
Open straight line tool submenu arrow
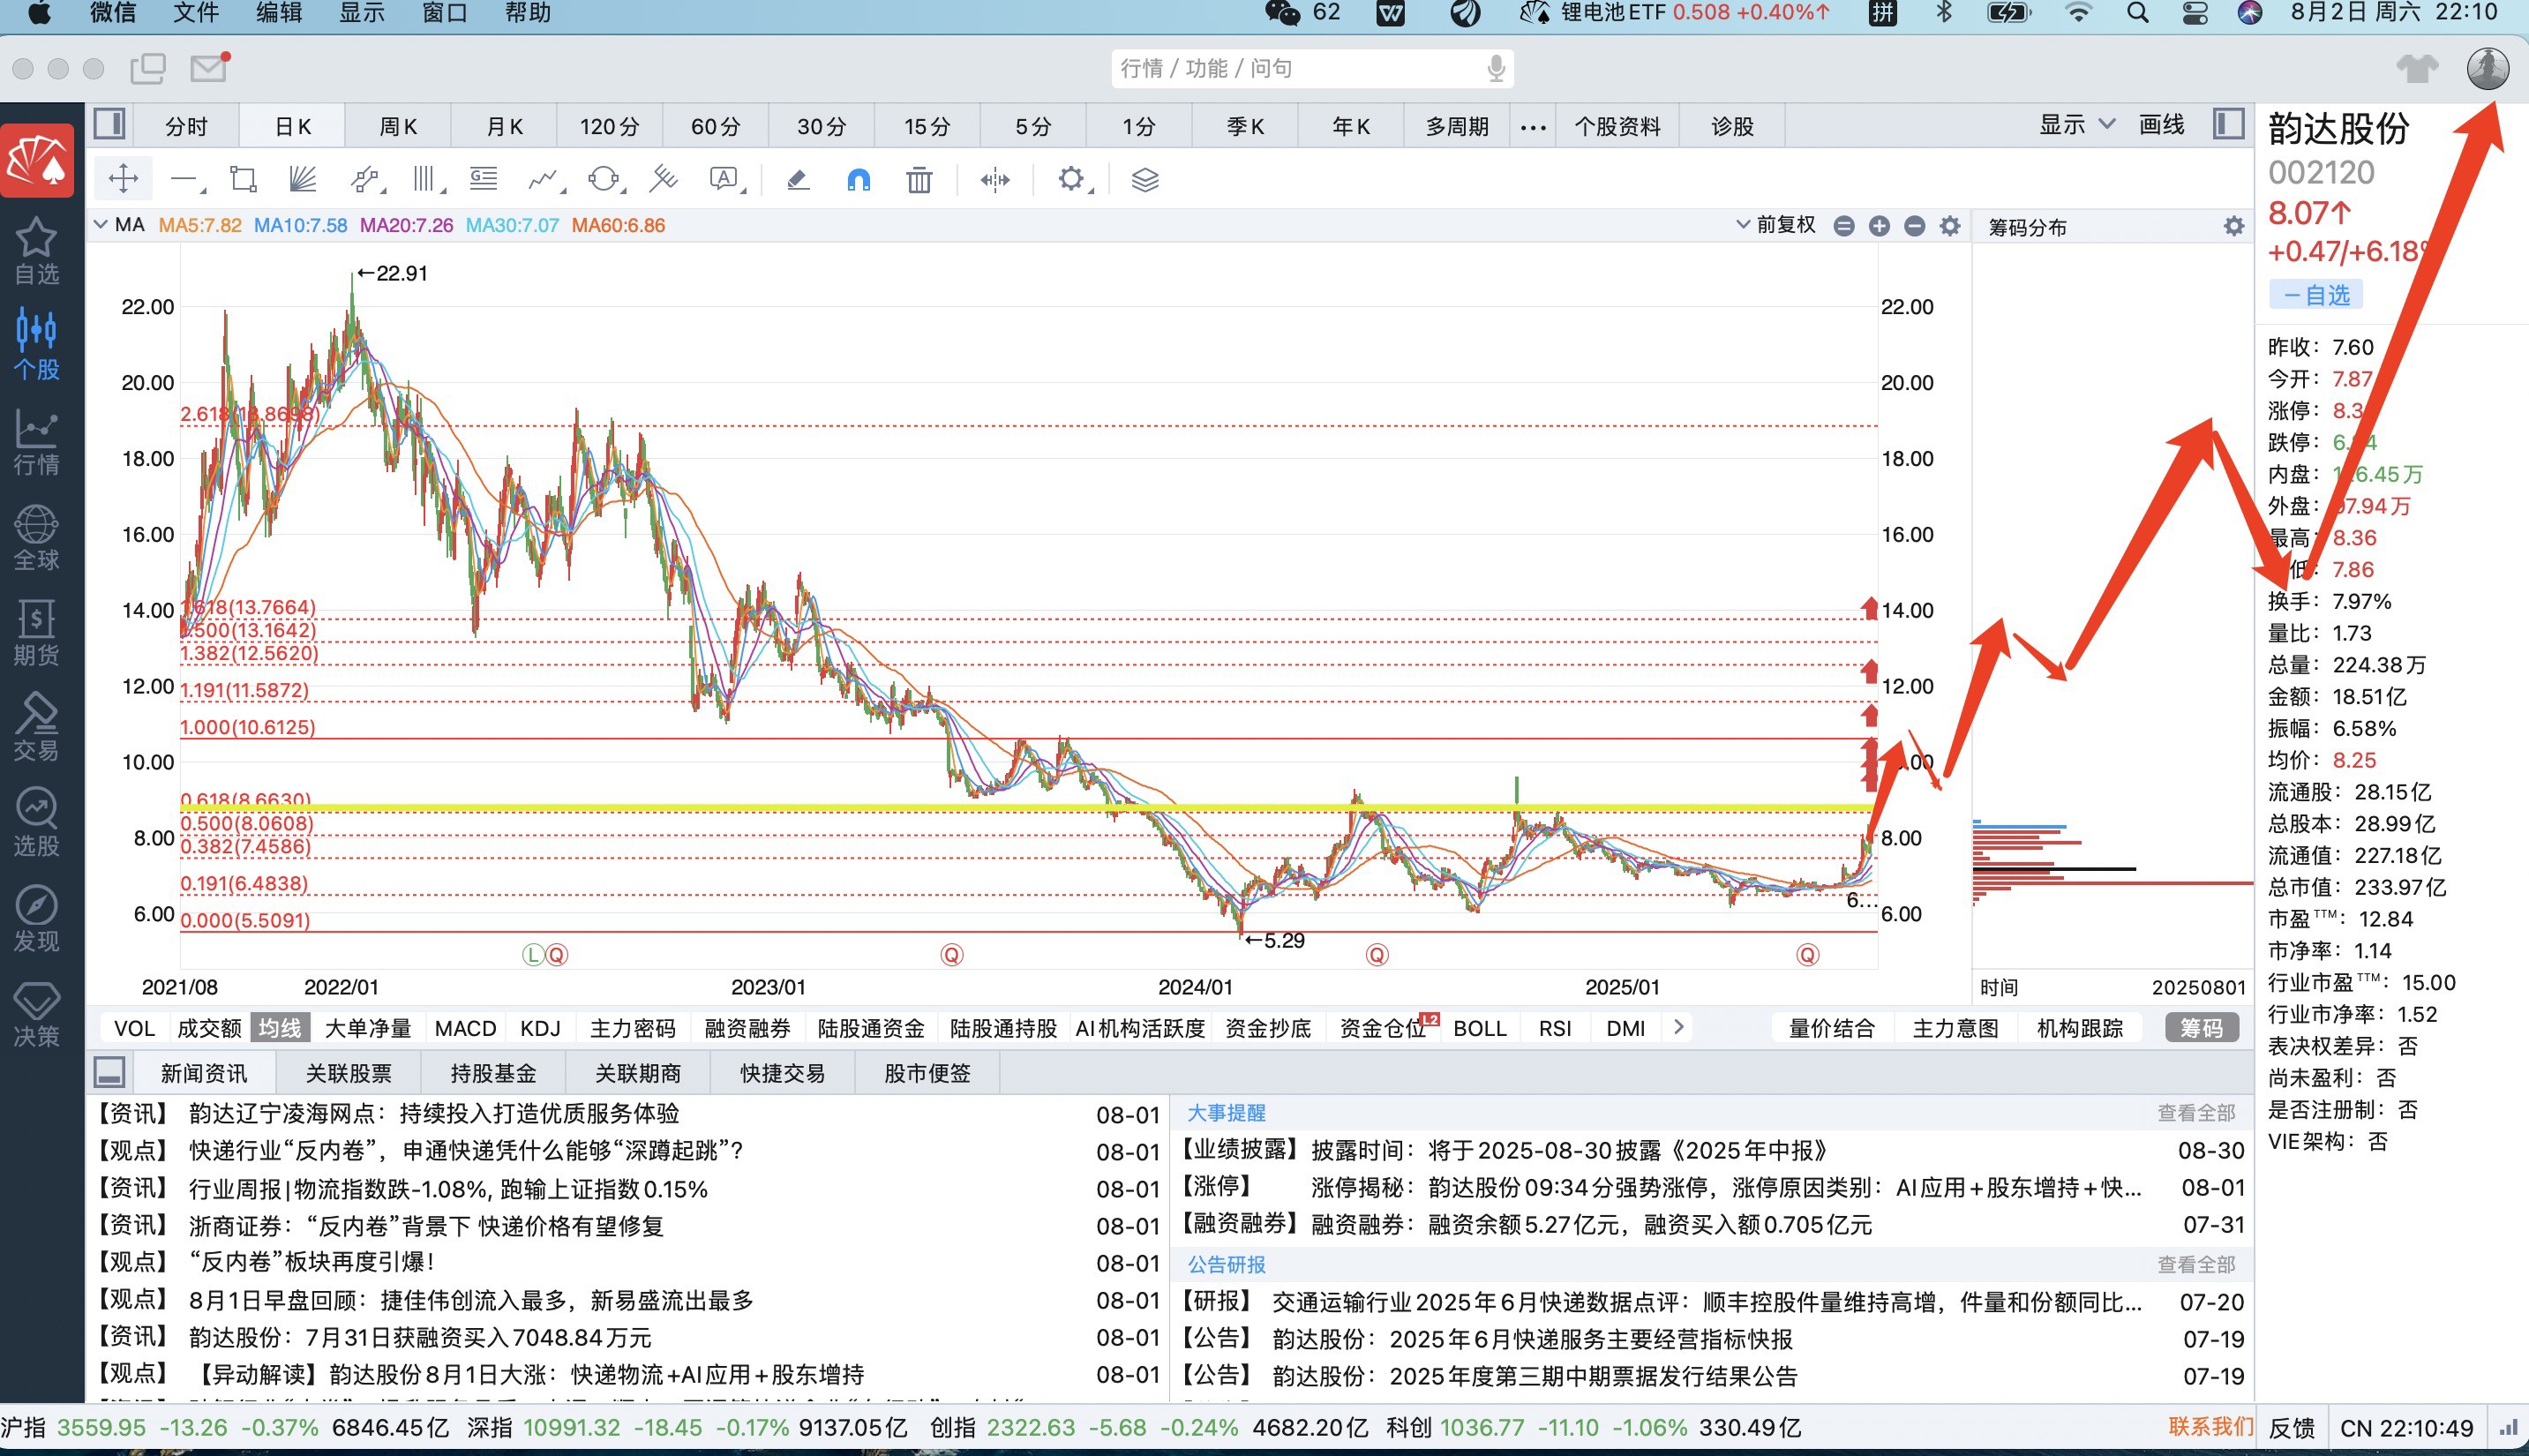pos(203,190)
